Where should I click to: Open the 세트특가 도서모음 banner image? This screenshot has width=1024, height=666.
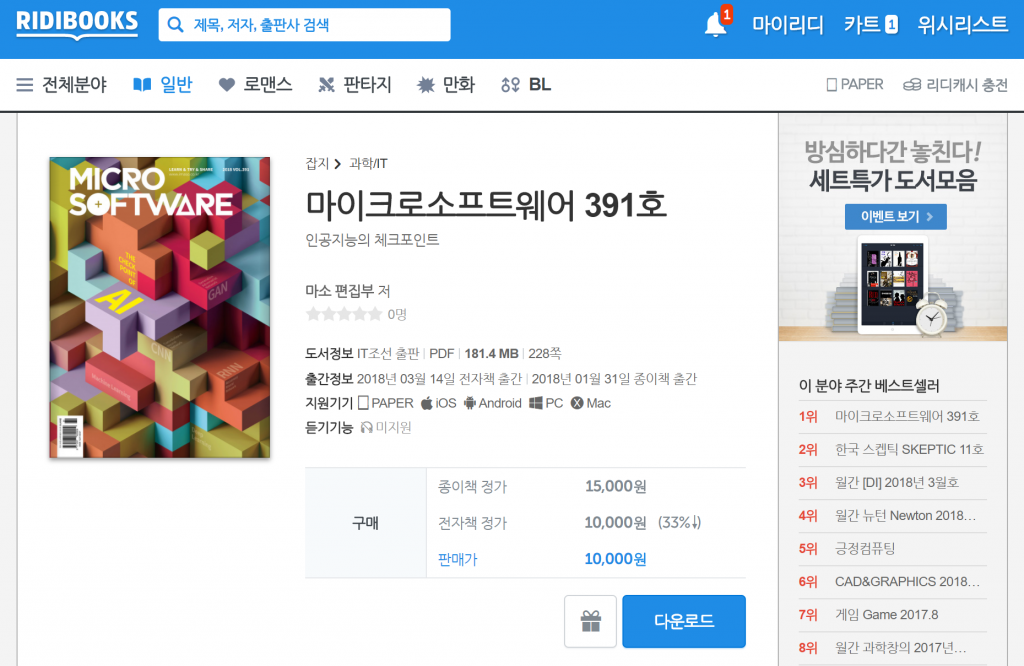[893, 227]
